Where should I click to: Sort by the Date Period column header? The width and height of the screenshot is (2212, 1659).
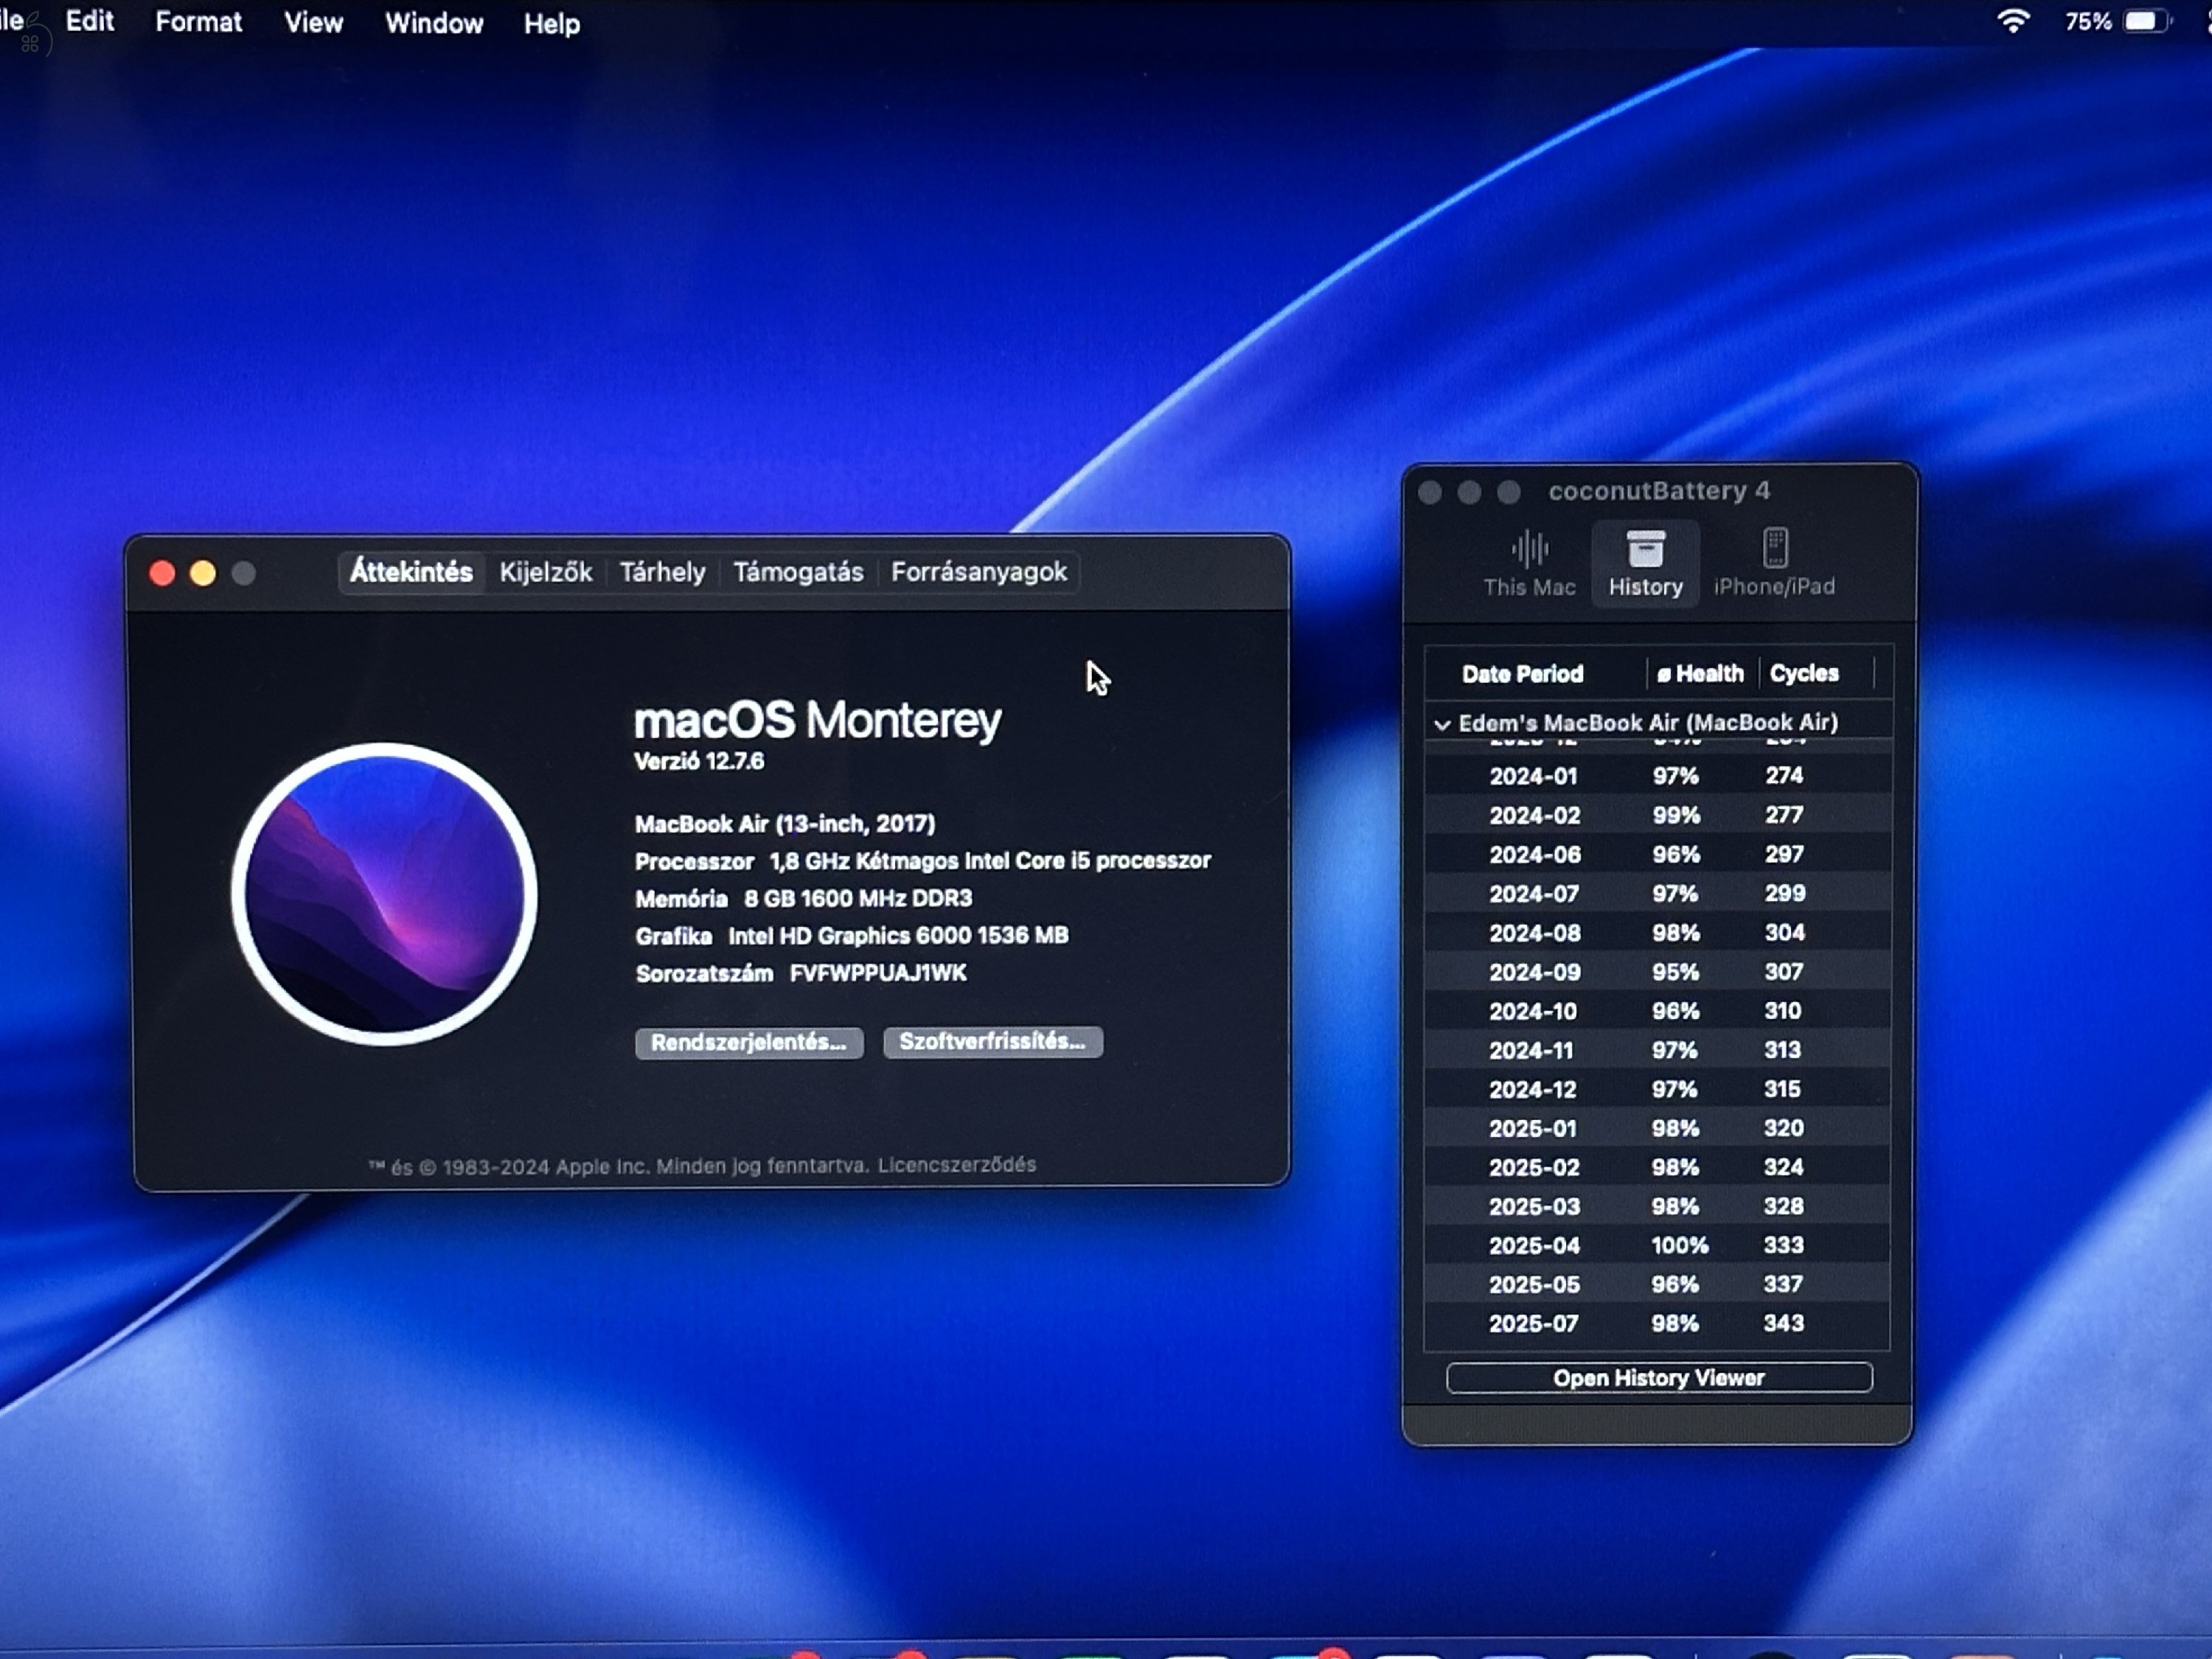(x=1522, y=674)
